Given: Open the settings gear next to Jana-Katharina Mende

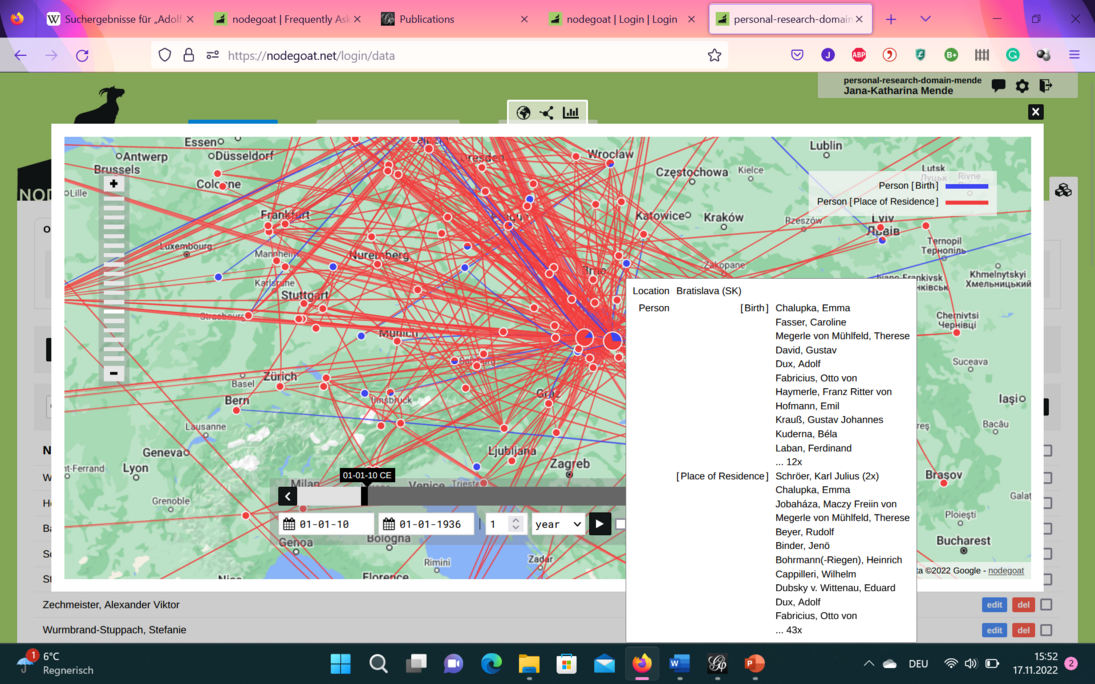Looking at the screenshot, I should pyautogui.click(x=1022, y=86).
